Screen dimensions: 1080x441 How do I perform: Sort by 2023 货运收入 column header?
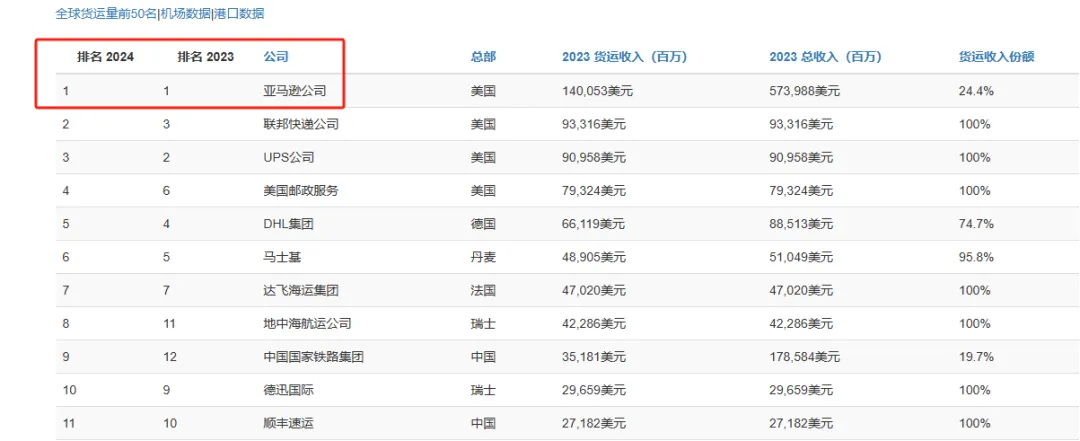tap(622, 57)
